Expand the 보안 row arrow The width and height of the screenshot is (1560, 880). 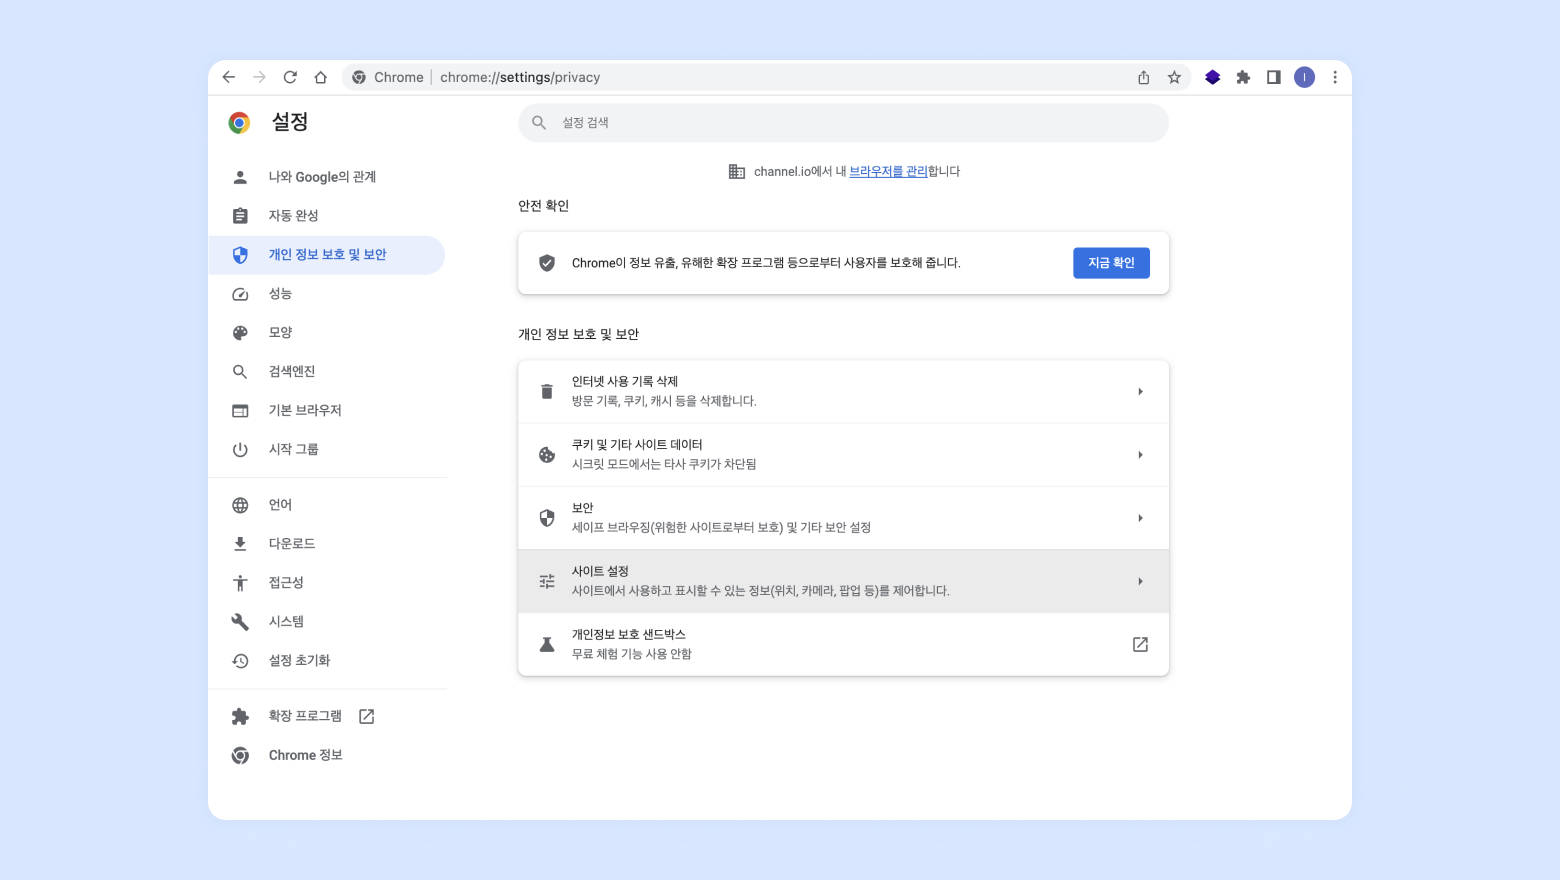pyautogui.click(x=1140, y=518)
